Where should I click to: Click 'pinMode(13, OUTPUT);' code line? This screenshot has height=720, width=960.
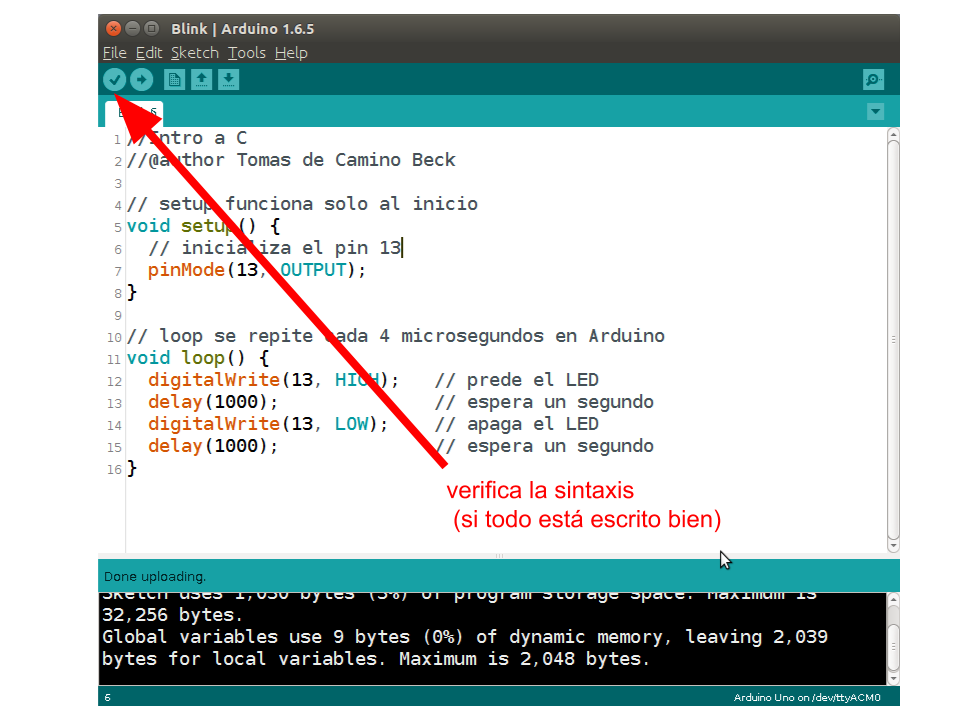[x=257, y=270]
